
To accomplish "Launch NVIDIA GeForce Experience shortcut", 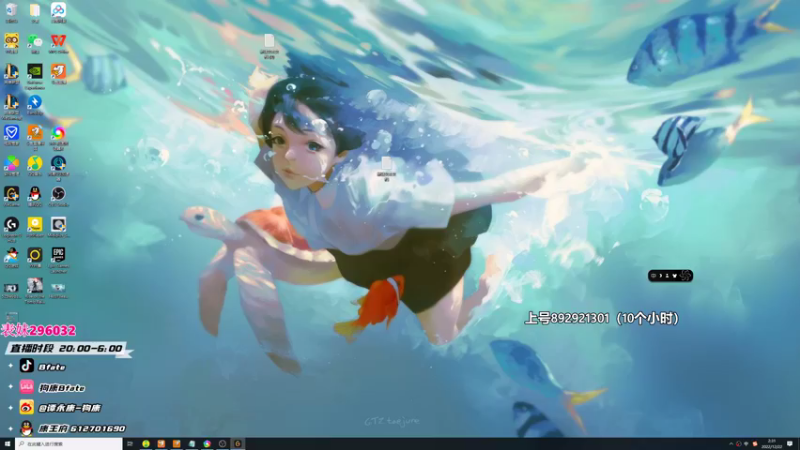I will tap(35, 71).
